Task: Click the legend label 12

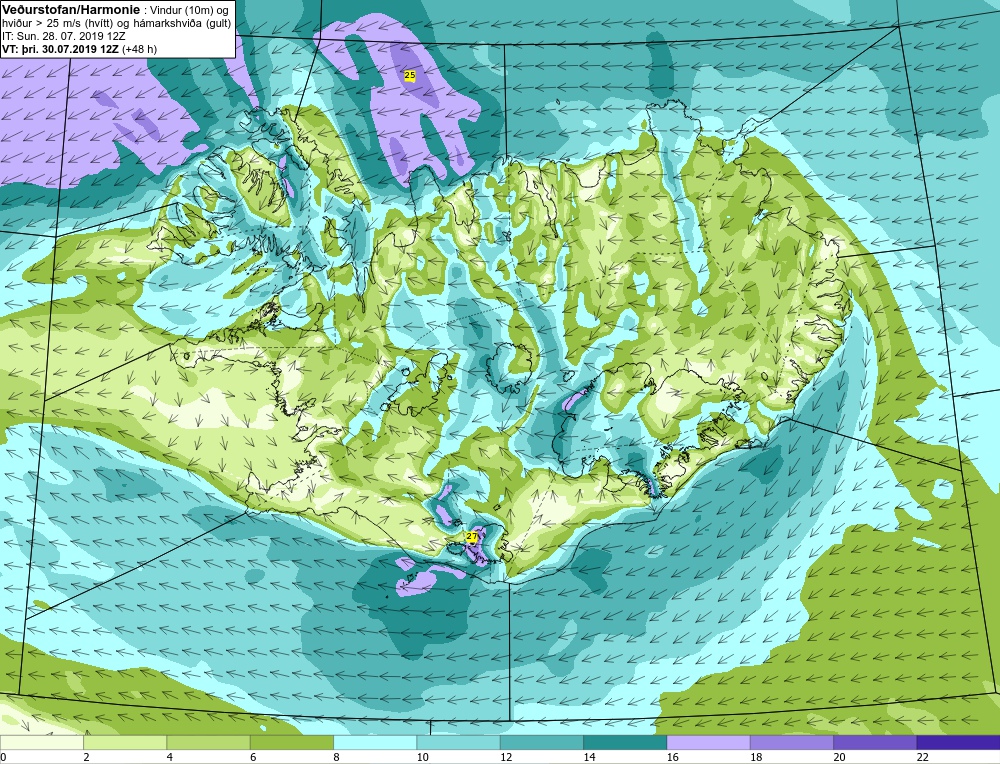Action: click(x=506, y=757)
